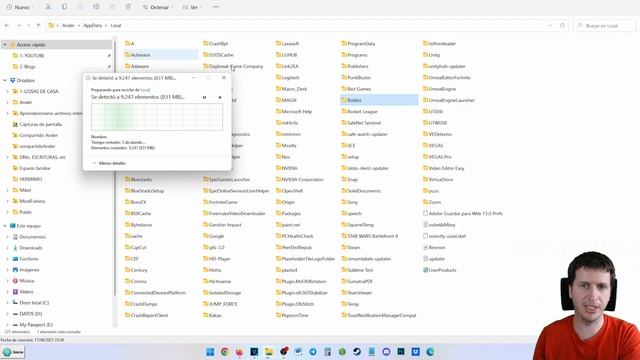This screenshot has height=360, width=640.
Task: Go back with the left arrow button
Action: click(x=7, y=25)
